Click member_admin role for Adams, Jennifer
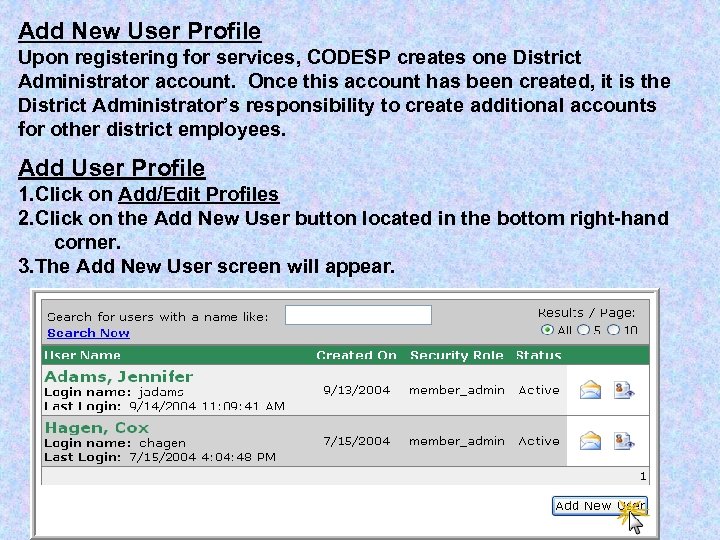The height and width of the screenshot is (540, 720). [x=456, y=390]
